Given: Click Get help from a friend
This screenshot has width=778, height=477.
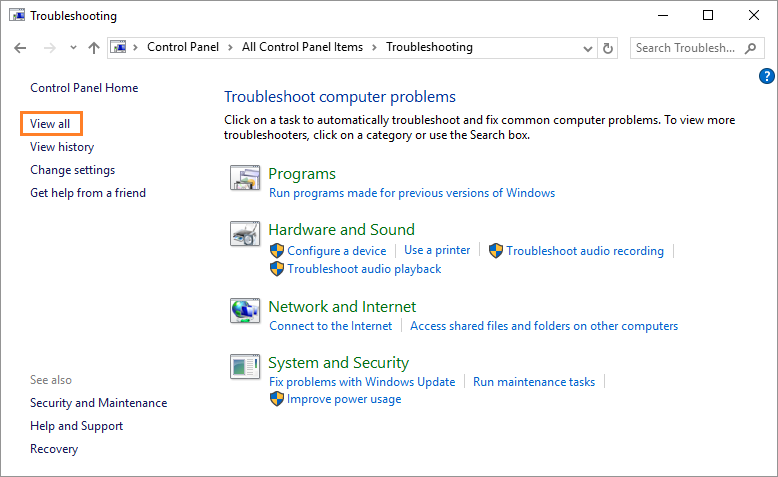Looking at the screenshot, I should coord(88,193).
